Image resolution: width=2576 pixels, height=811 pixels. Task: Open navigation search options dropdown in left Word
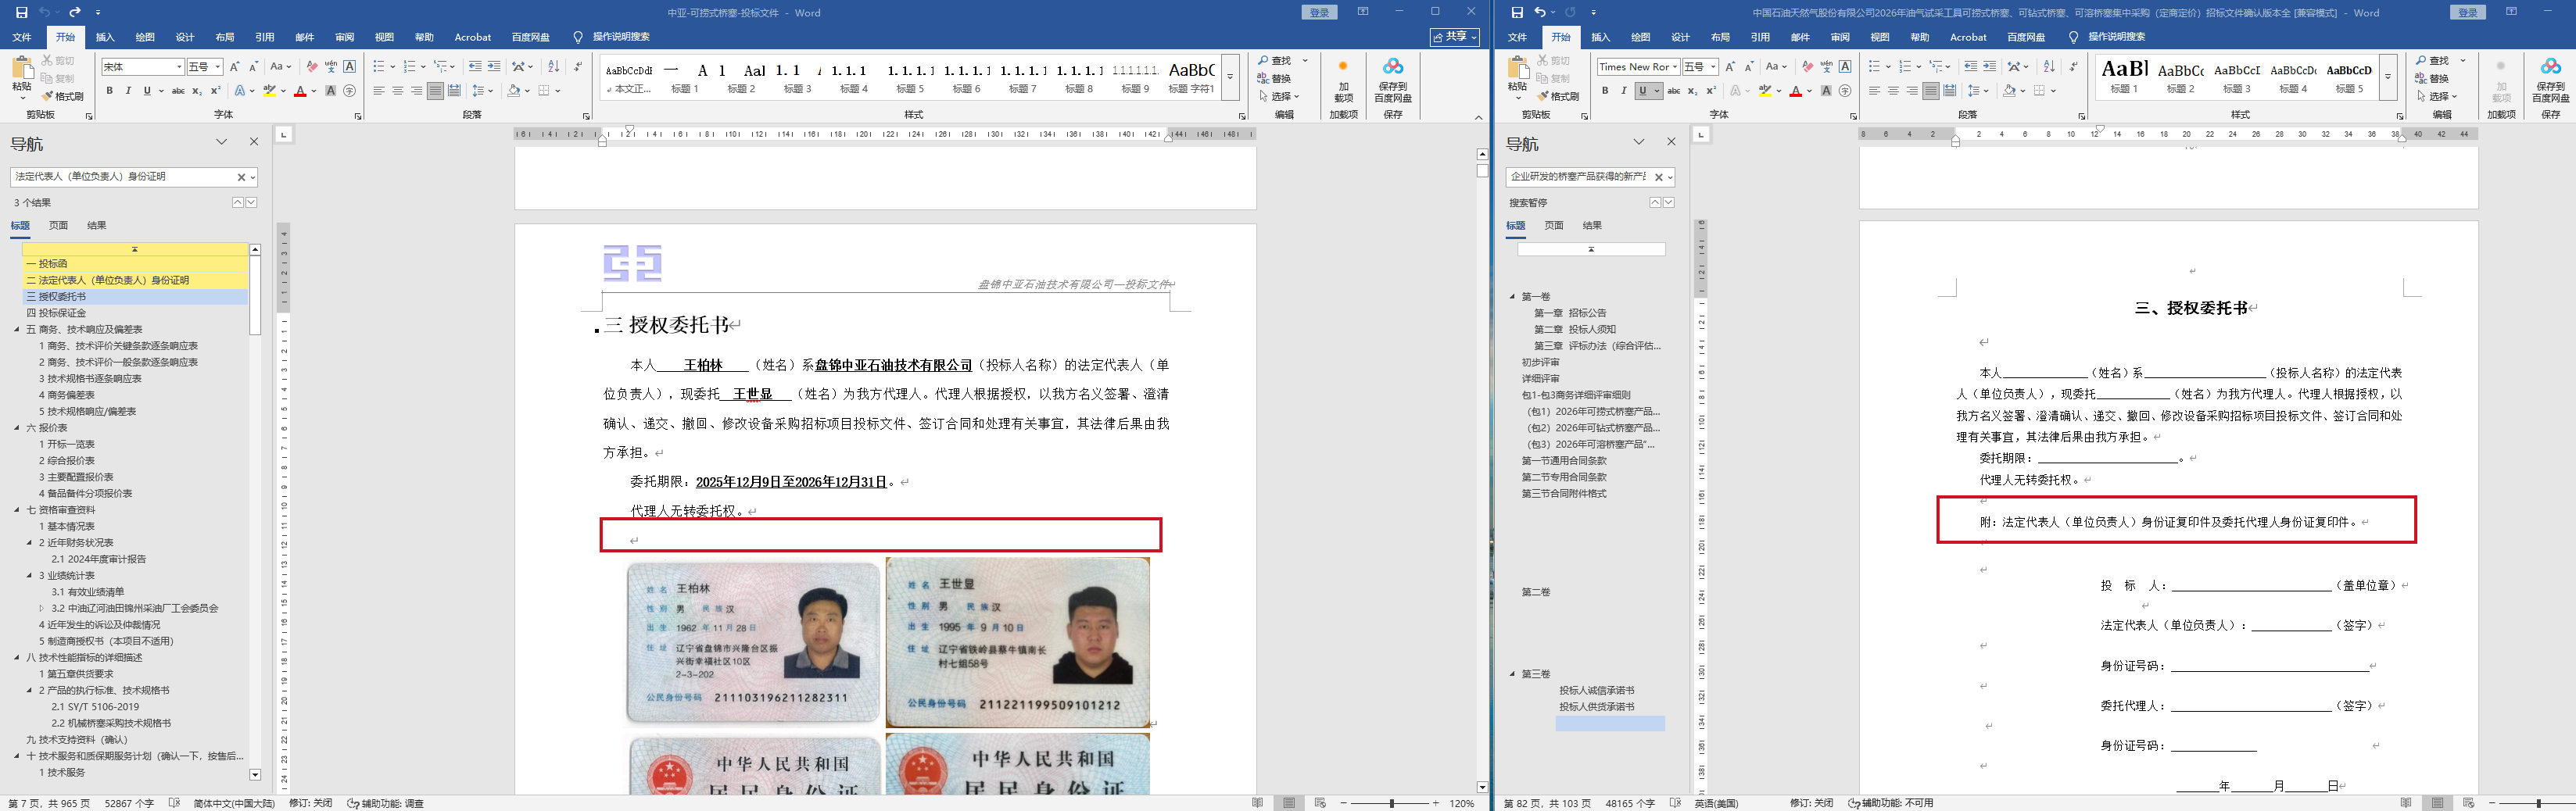click(x=253, y=177)
